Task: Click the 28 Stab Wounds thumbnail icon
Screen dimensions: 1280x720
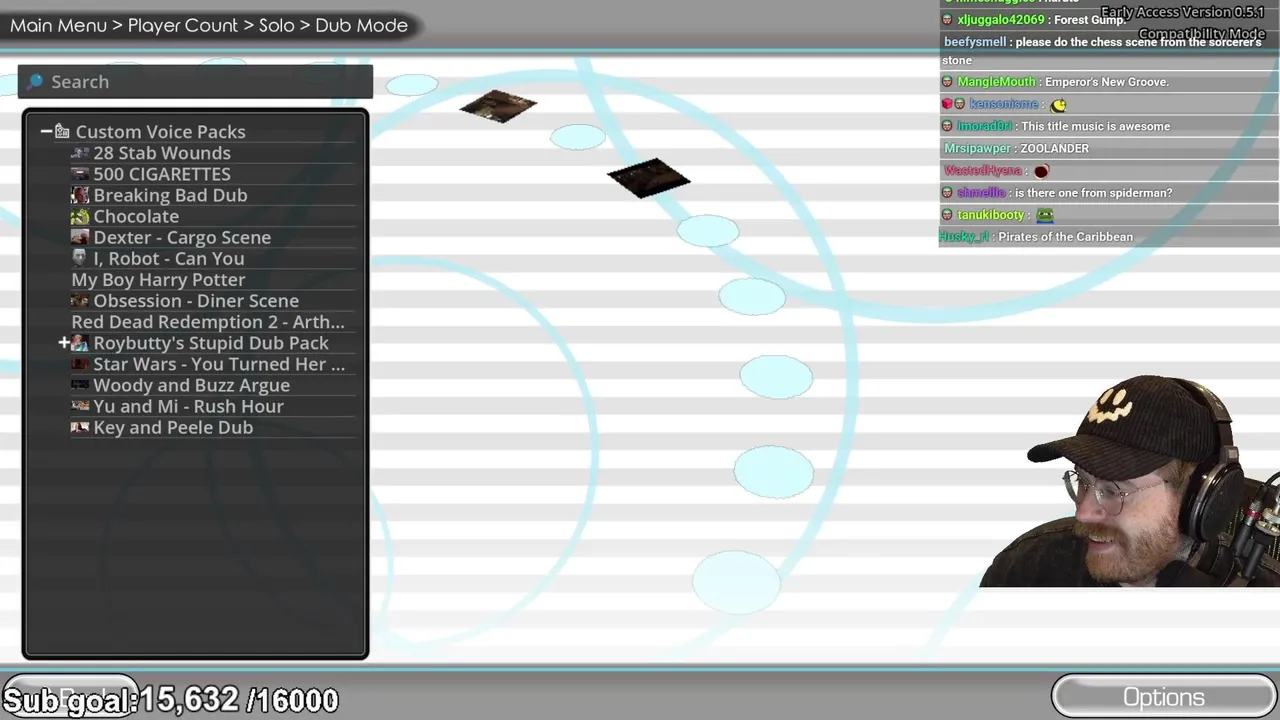Action: (80, 153)
